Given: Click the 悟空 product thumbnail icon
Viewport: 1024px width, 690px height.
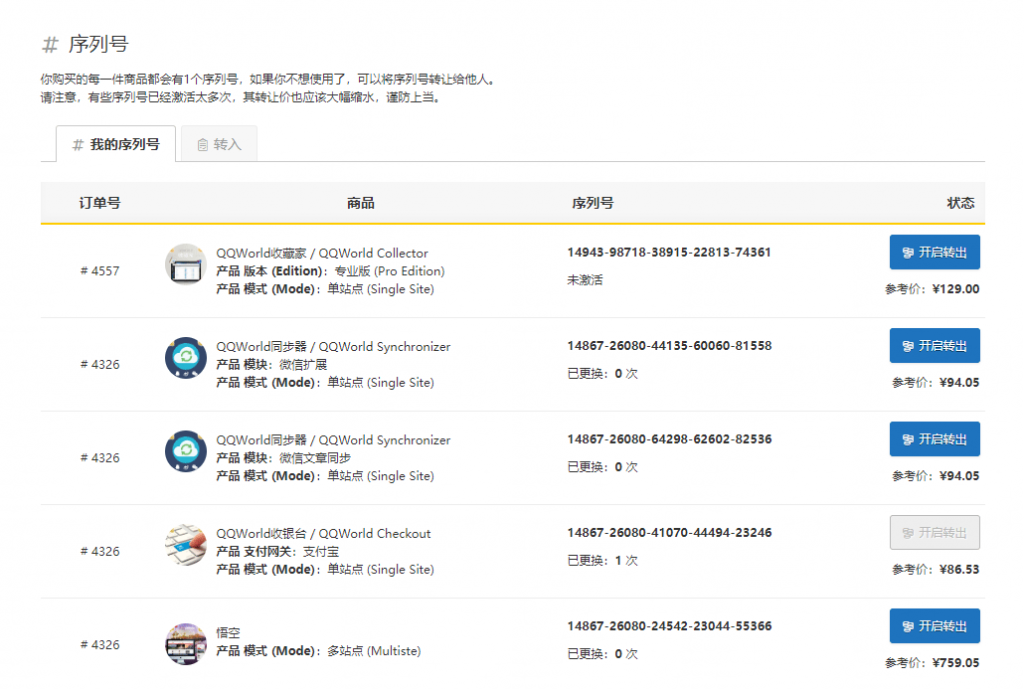Looking at the screenshot, I should pos(185,643).
